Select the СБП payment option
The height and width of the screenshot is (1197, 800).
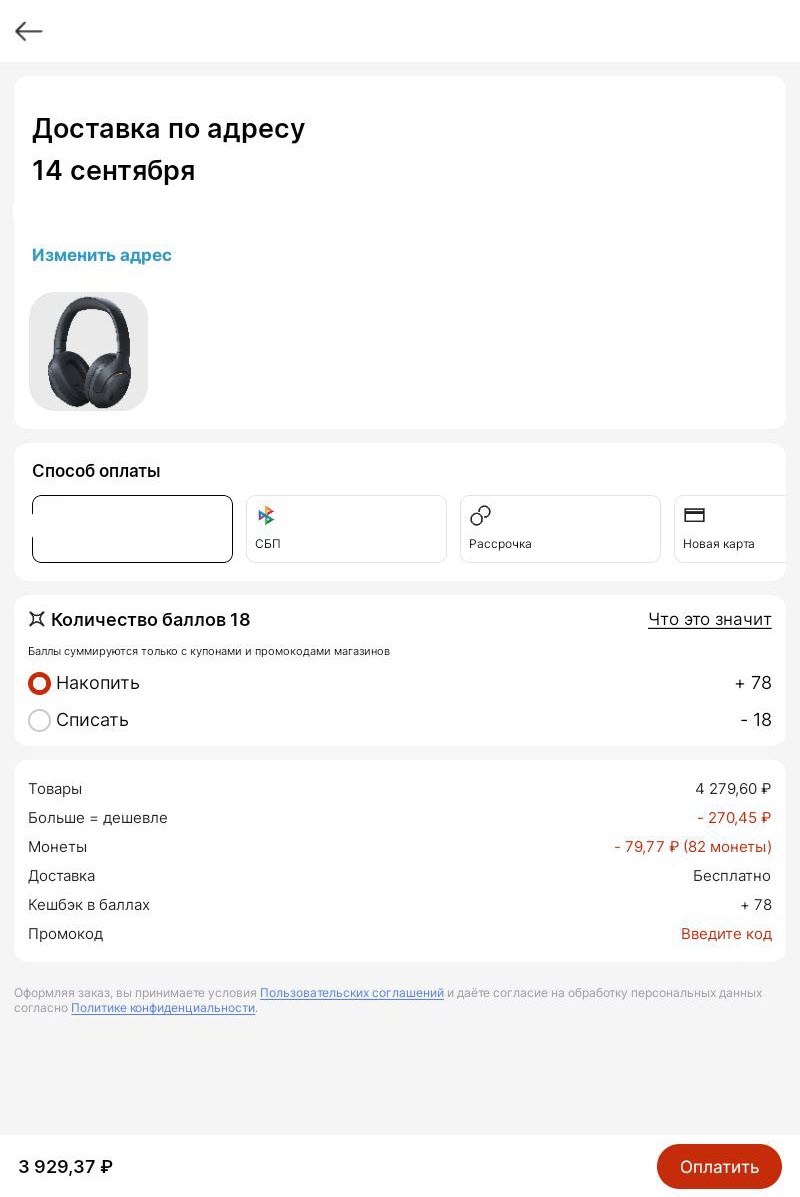tap(346, 529)
